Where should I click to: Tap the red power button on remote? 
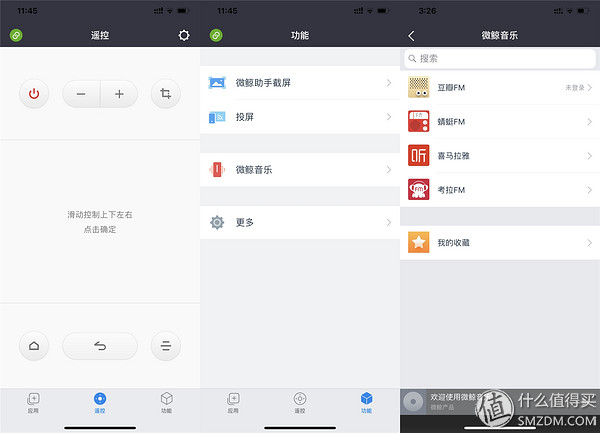[x=34, y=94]
